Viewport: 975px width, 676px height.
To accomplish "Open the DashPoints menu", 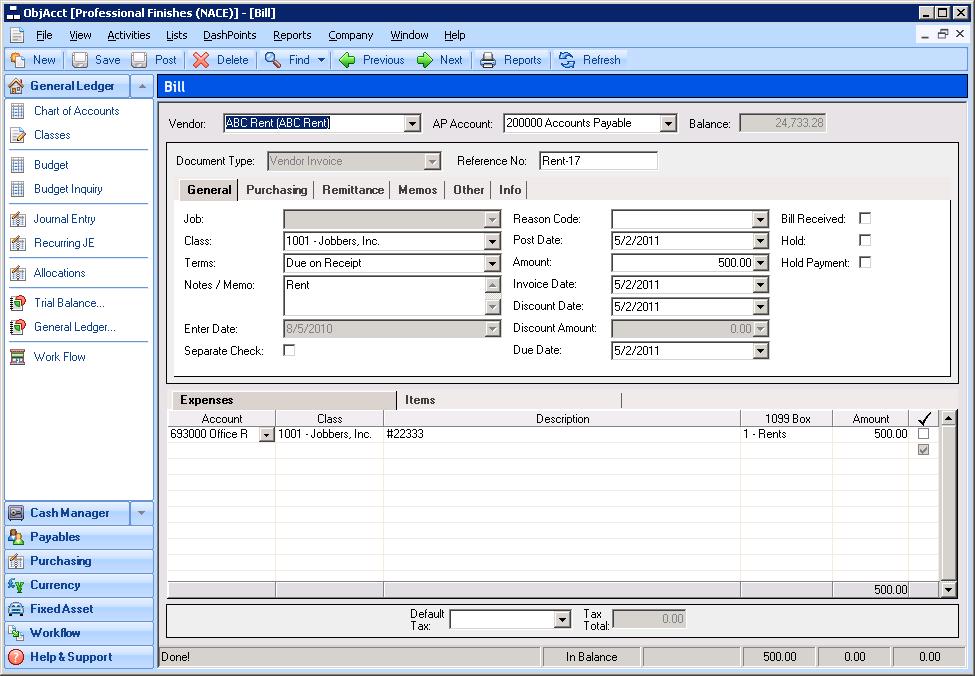I will click(229, 35).
